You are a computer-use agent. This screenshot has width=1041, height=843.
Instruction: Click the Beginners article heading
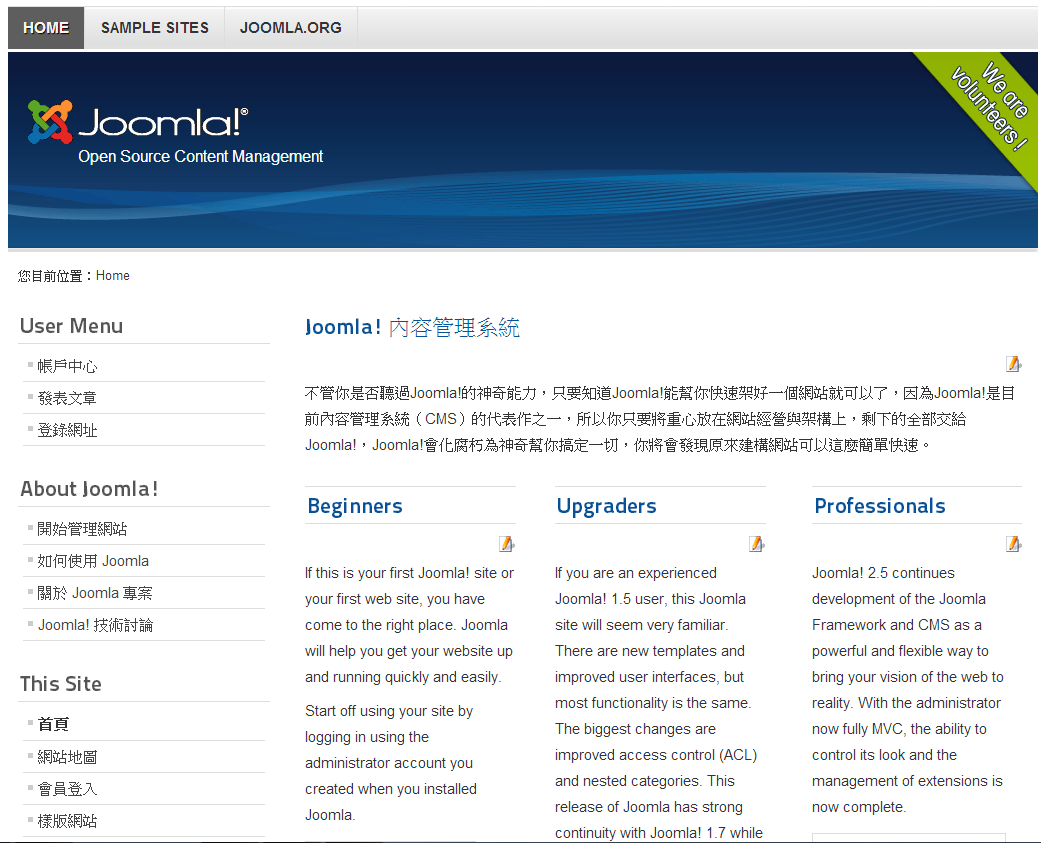tap(355, 506)
